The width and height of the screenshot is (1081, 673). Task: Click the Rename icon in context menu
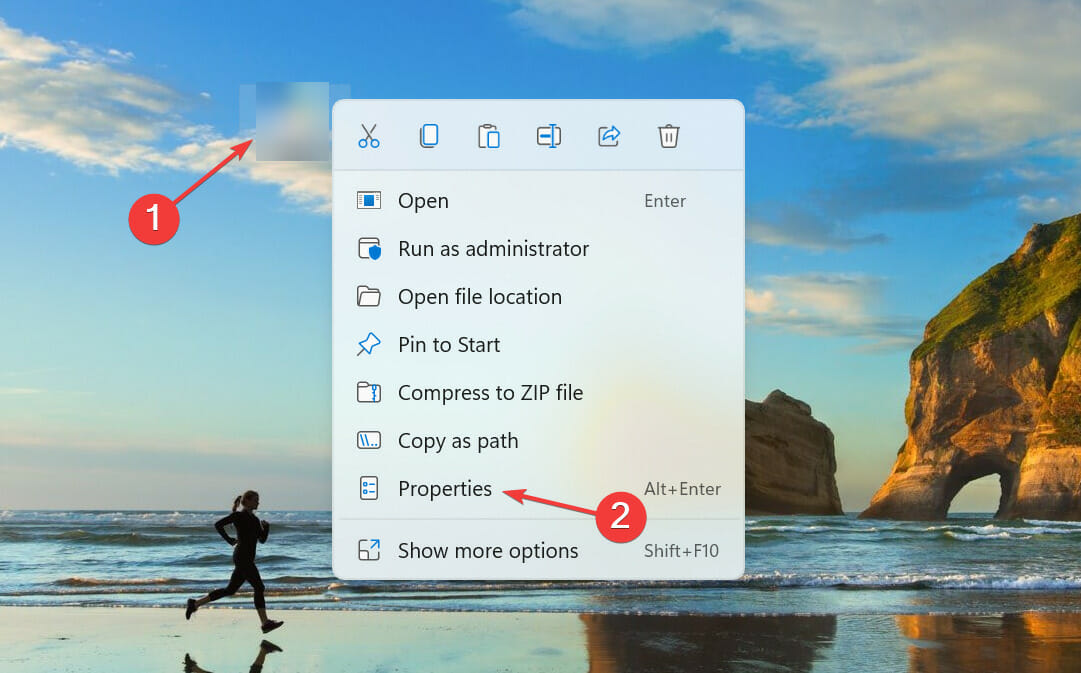coord(549,136)
